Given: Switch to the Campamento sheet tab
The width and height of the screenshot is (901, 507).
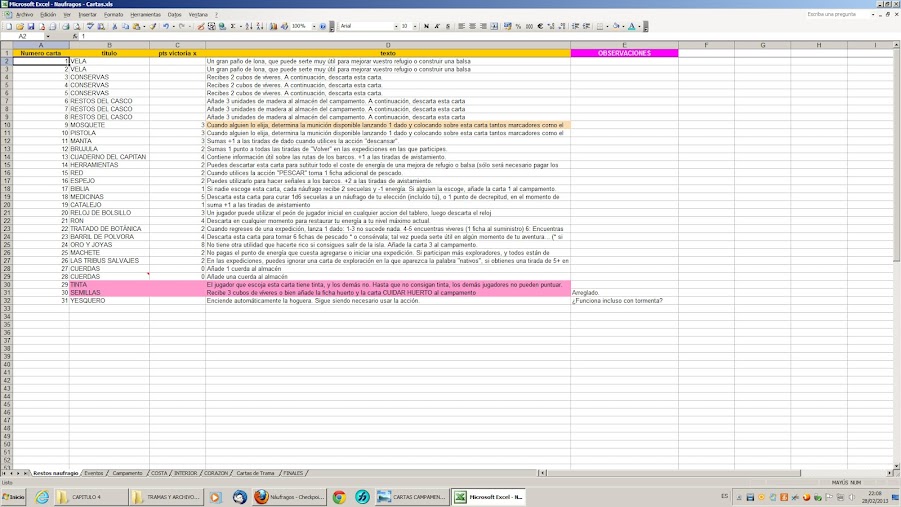Looking at the screenshot, I should (x=127, y=473).
